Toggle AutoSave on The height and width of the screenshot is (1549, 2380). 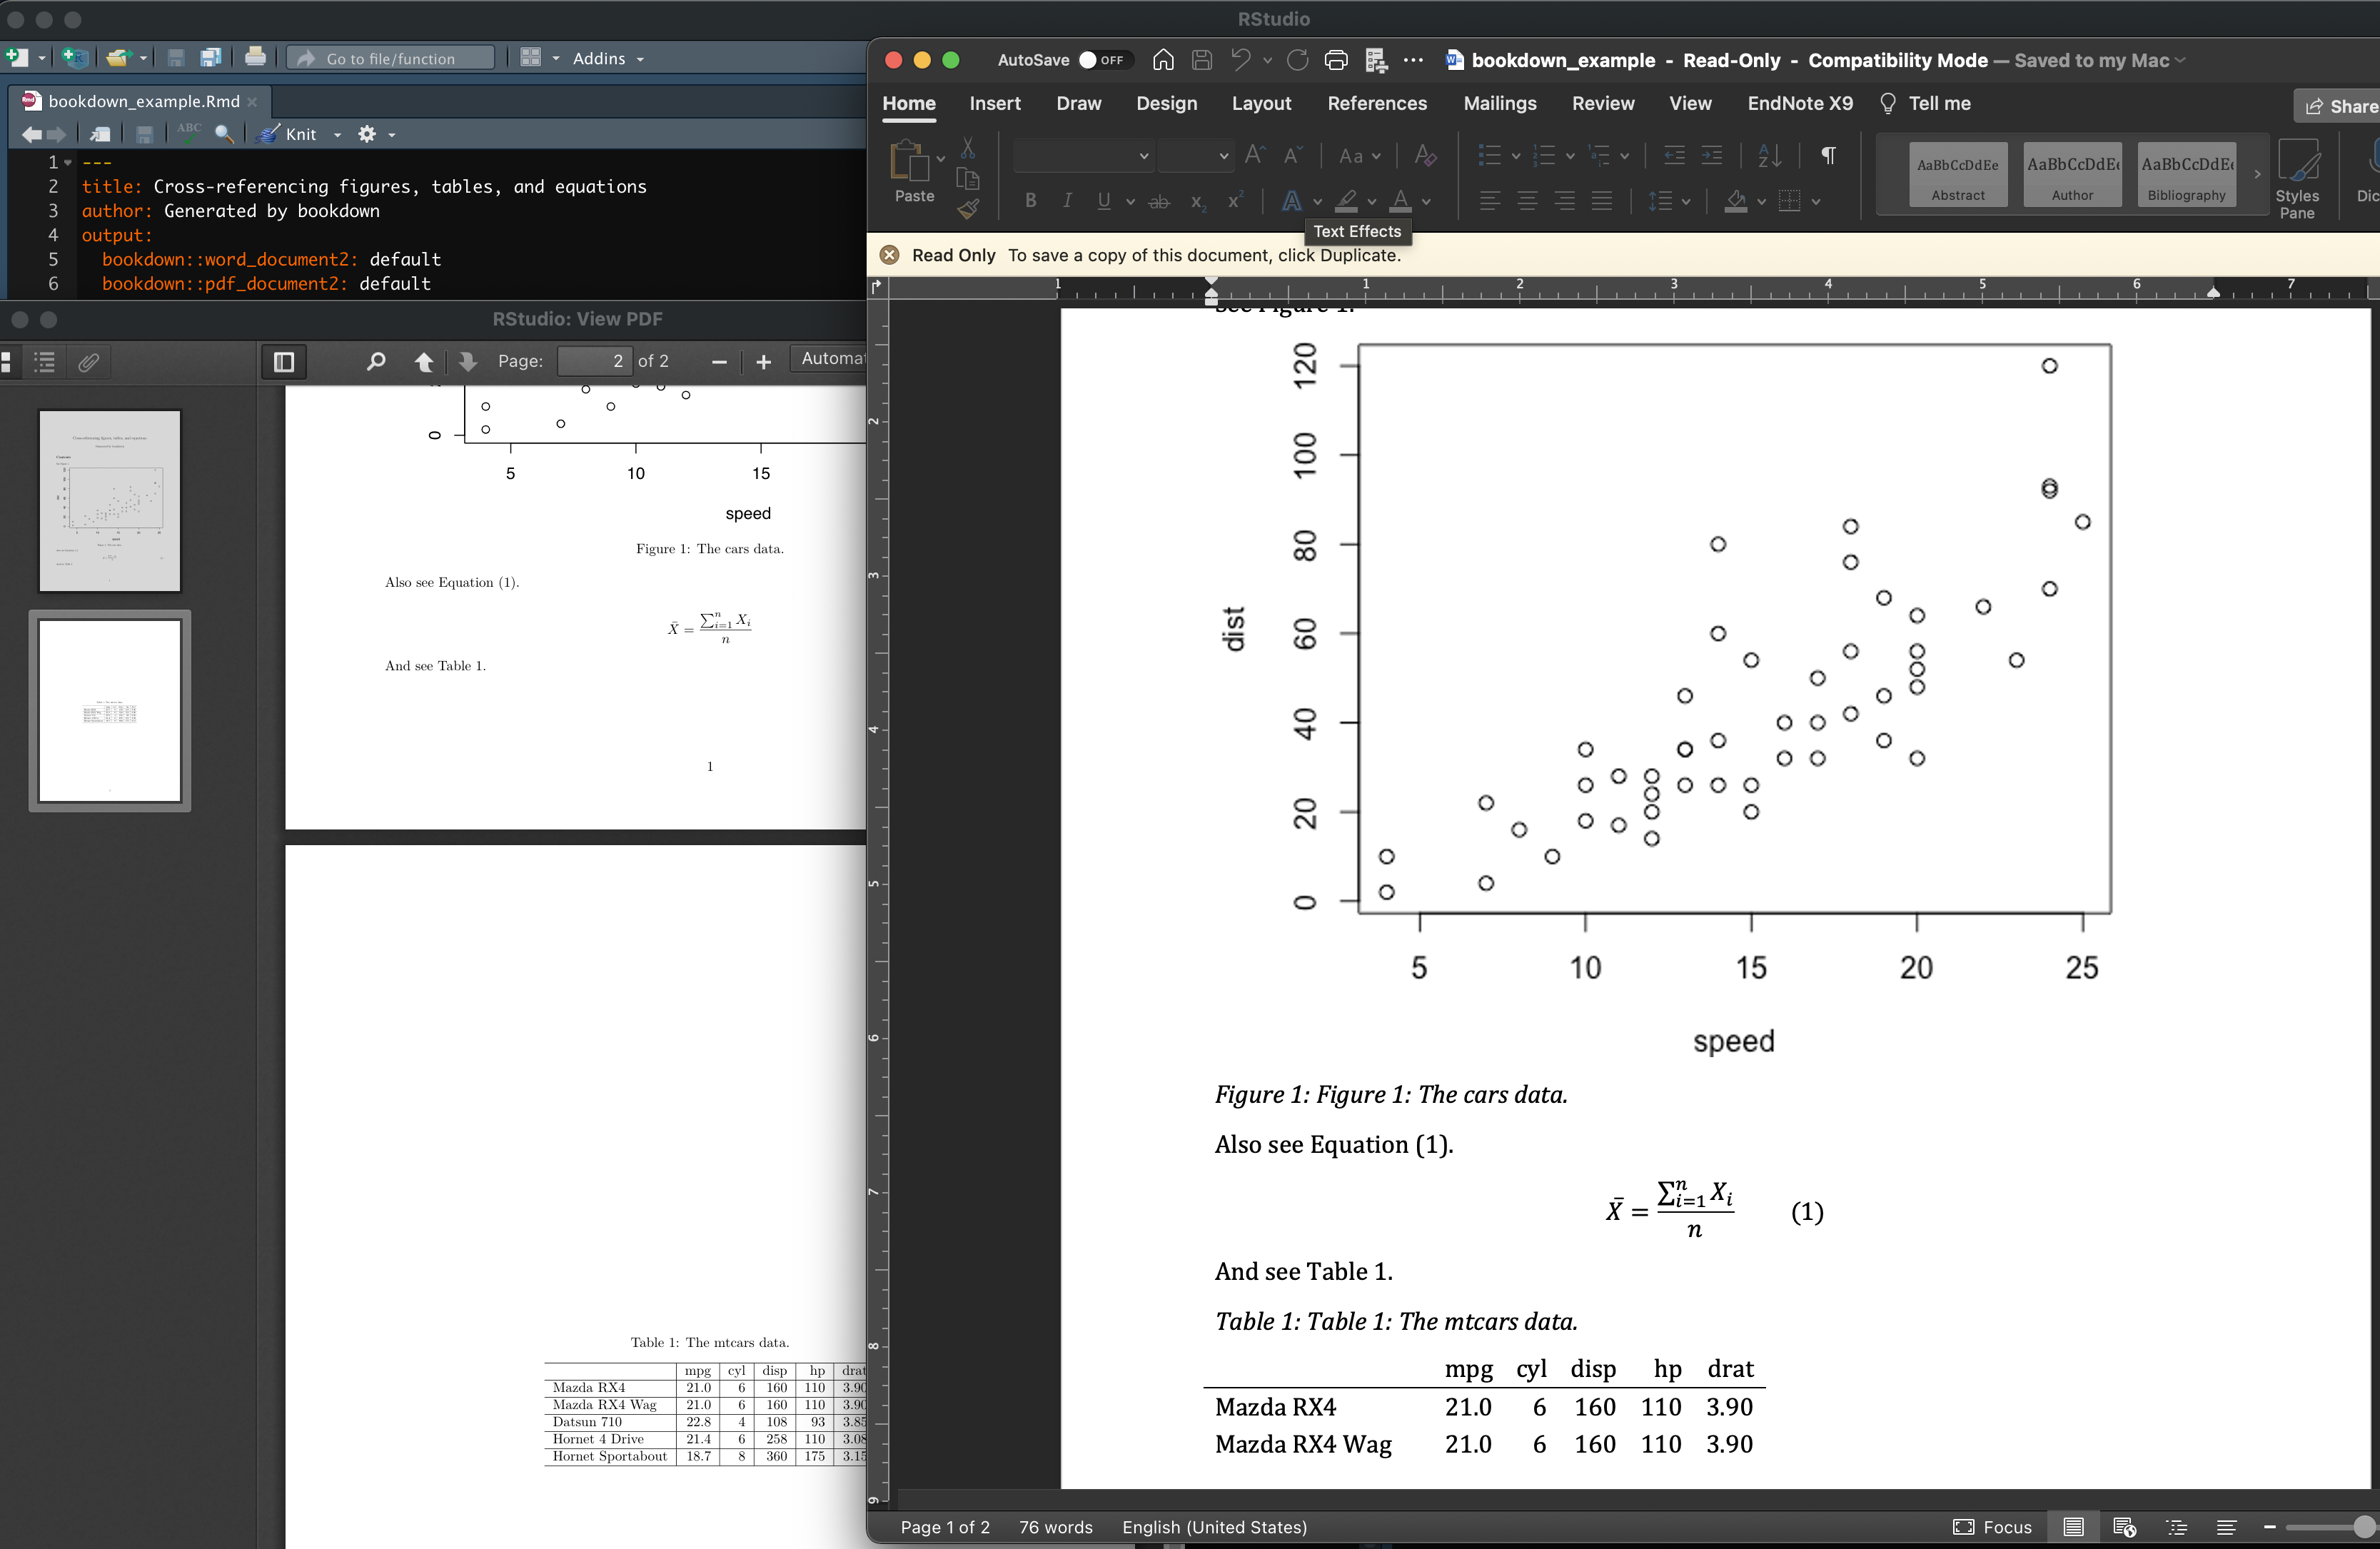pyautogui.click(x=1100, y=60)
